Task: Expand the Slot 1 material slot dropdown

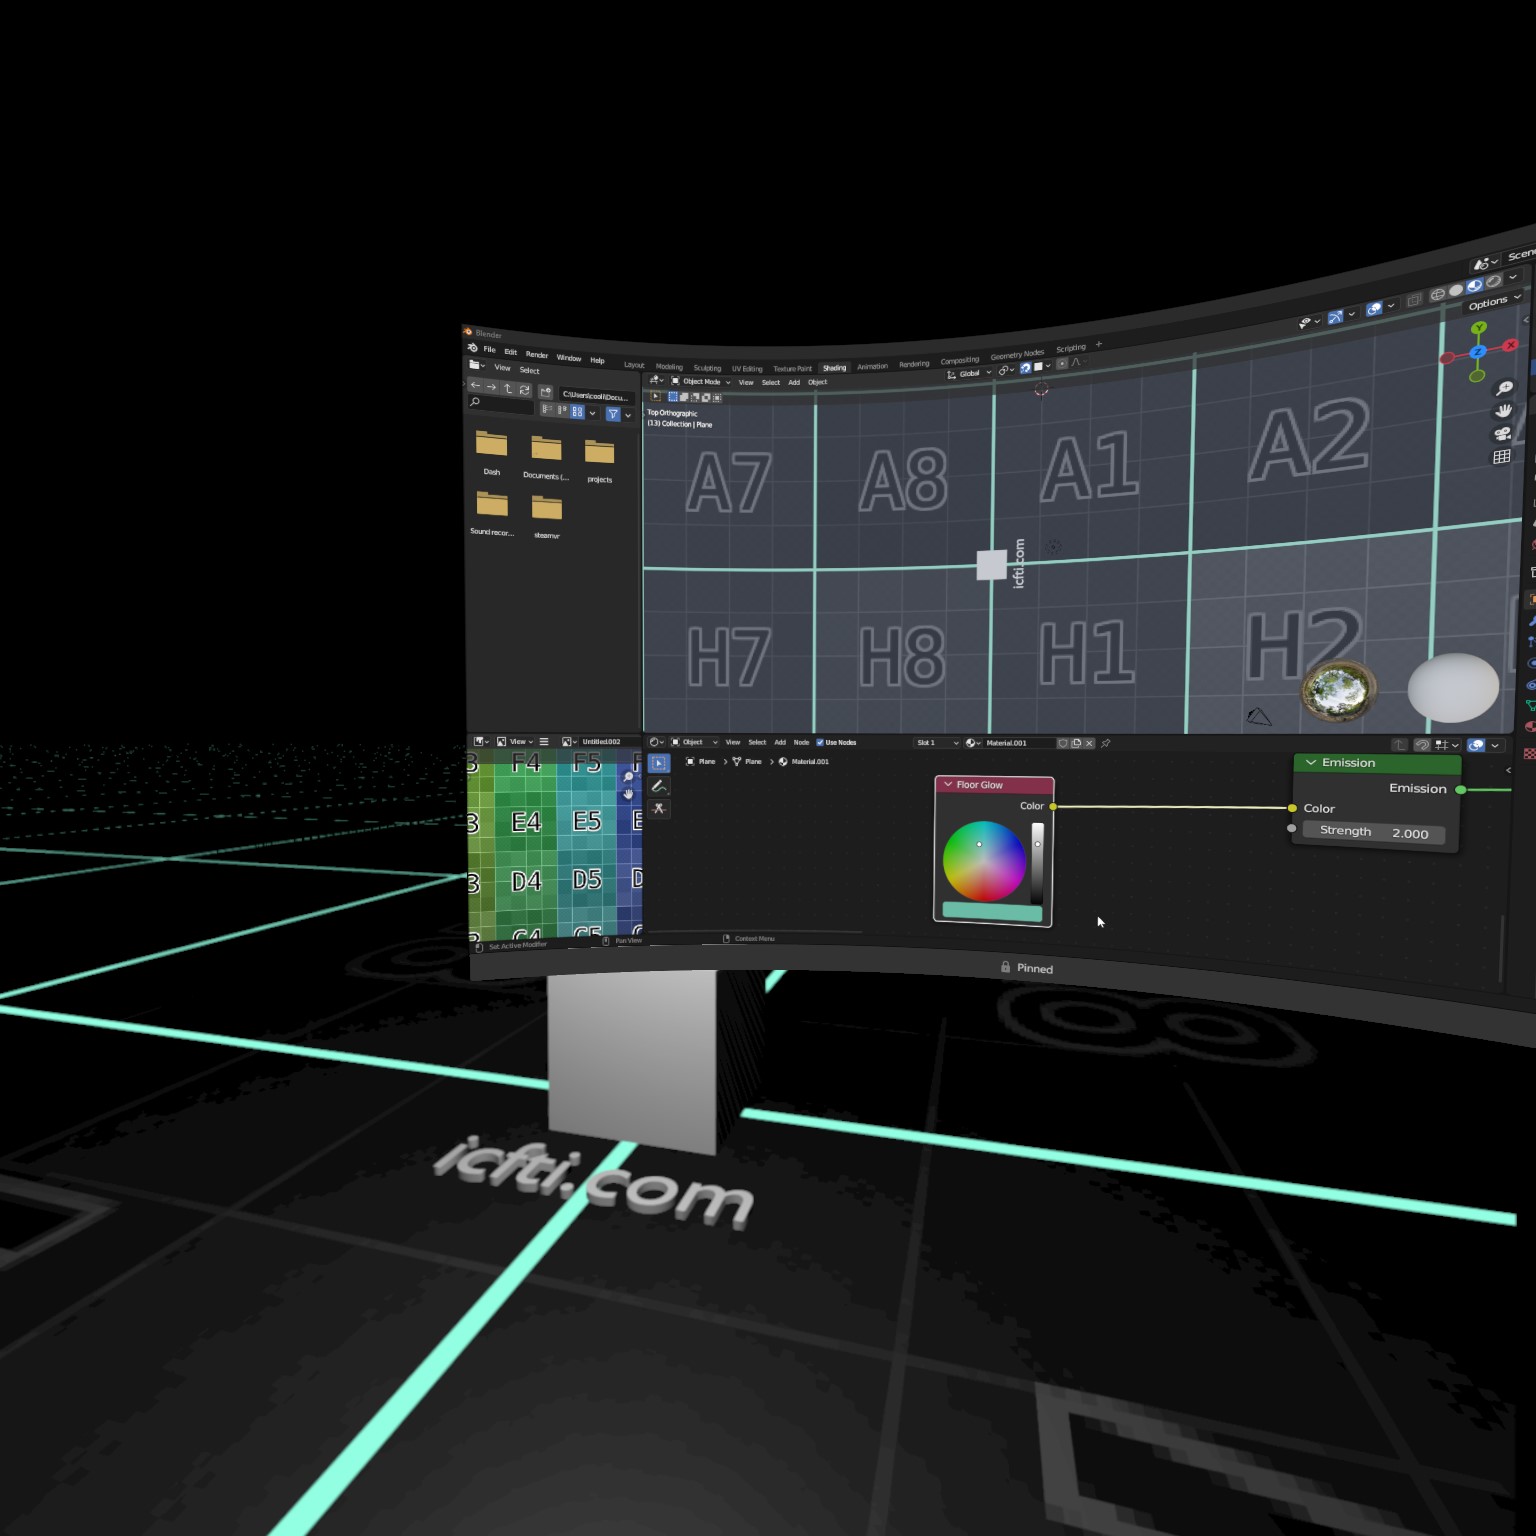Action: (935, 742)
